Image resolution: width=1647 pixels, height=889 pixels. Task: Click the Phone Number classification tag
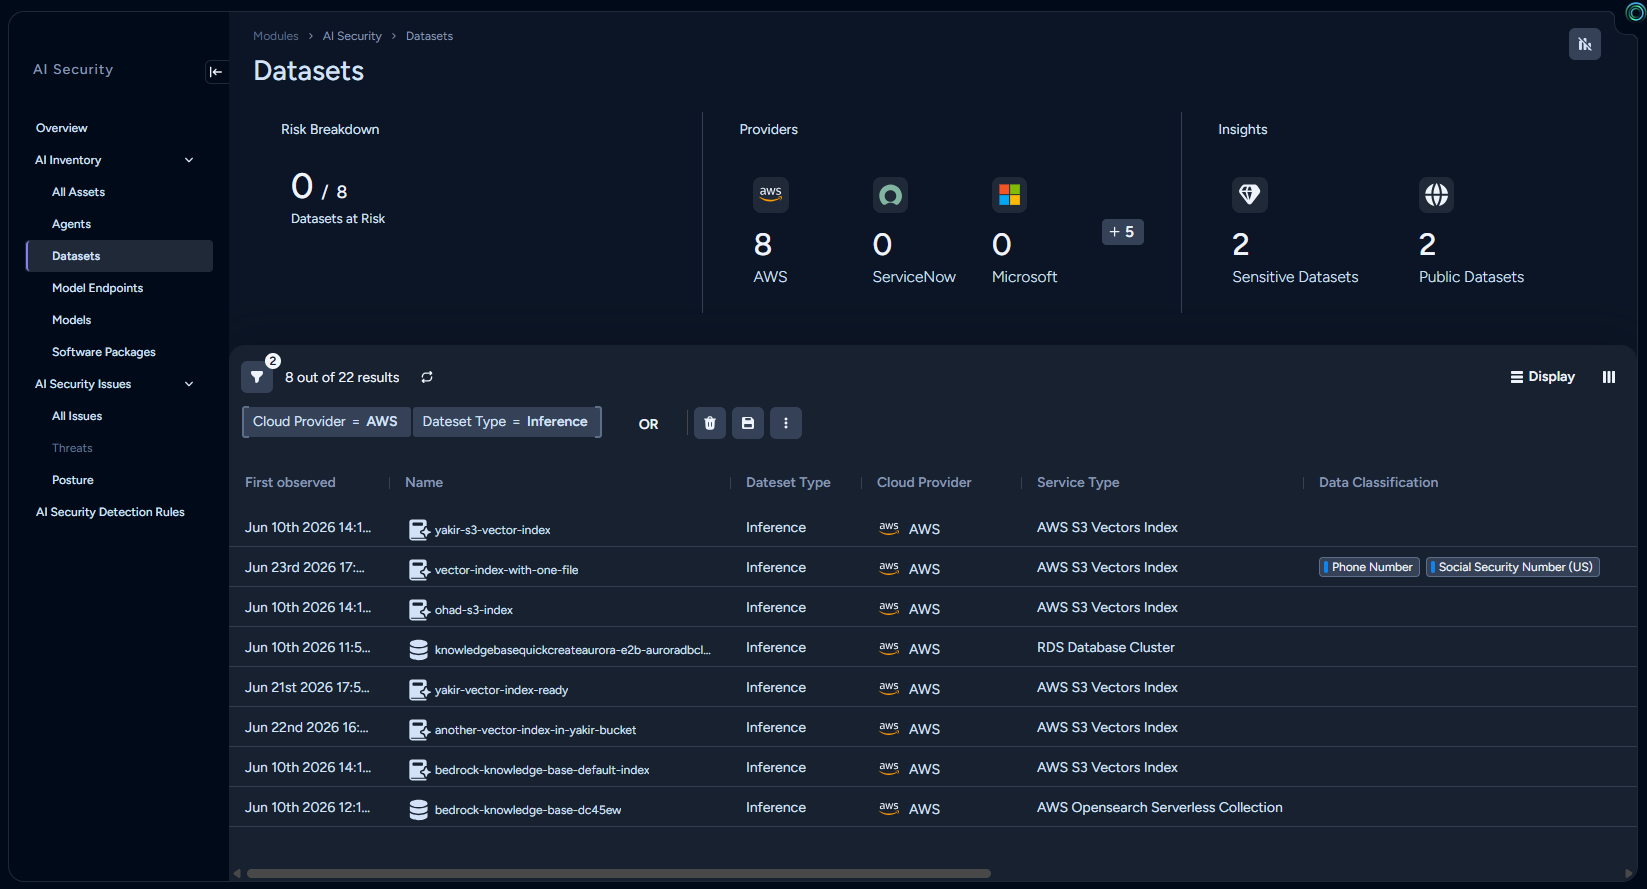click(1369, 567)
